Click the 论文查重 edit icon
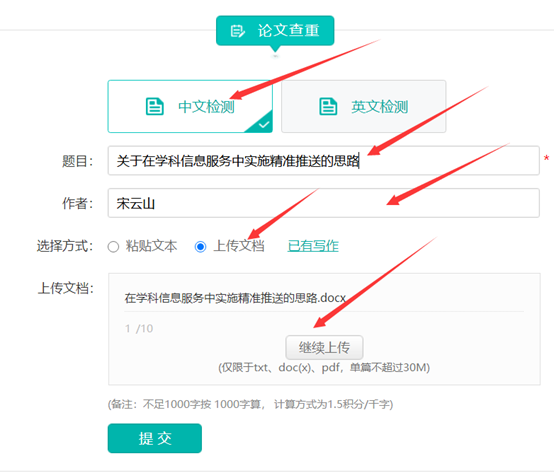The width and height of the screenshot is (554, 473). 237,31
